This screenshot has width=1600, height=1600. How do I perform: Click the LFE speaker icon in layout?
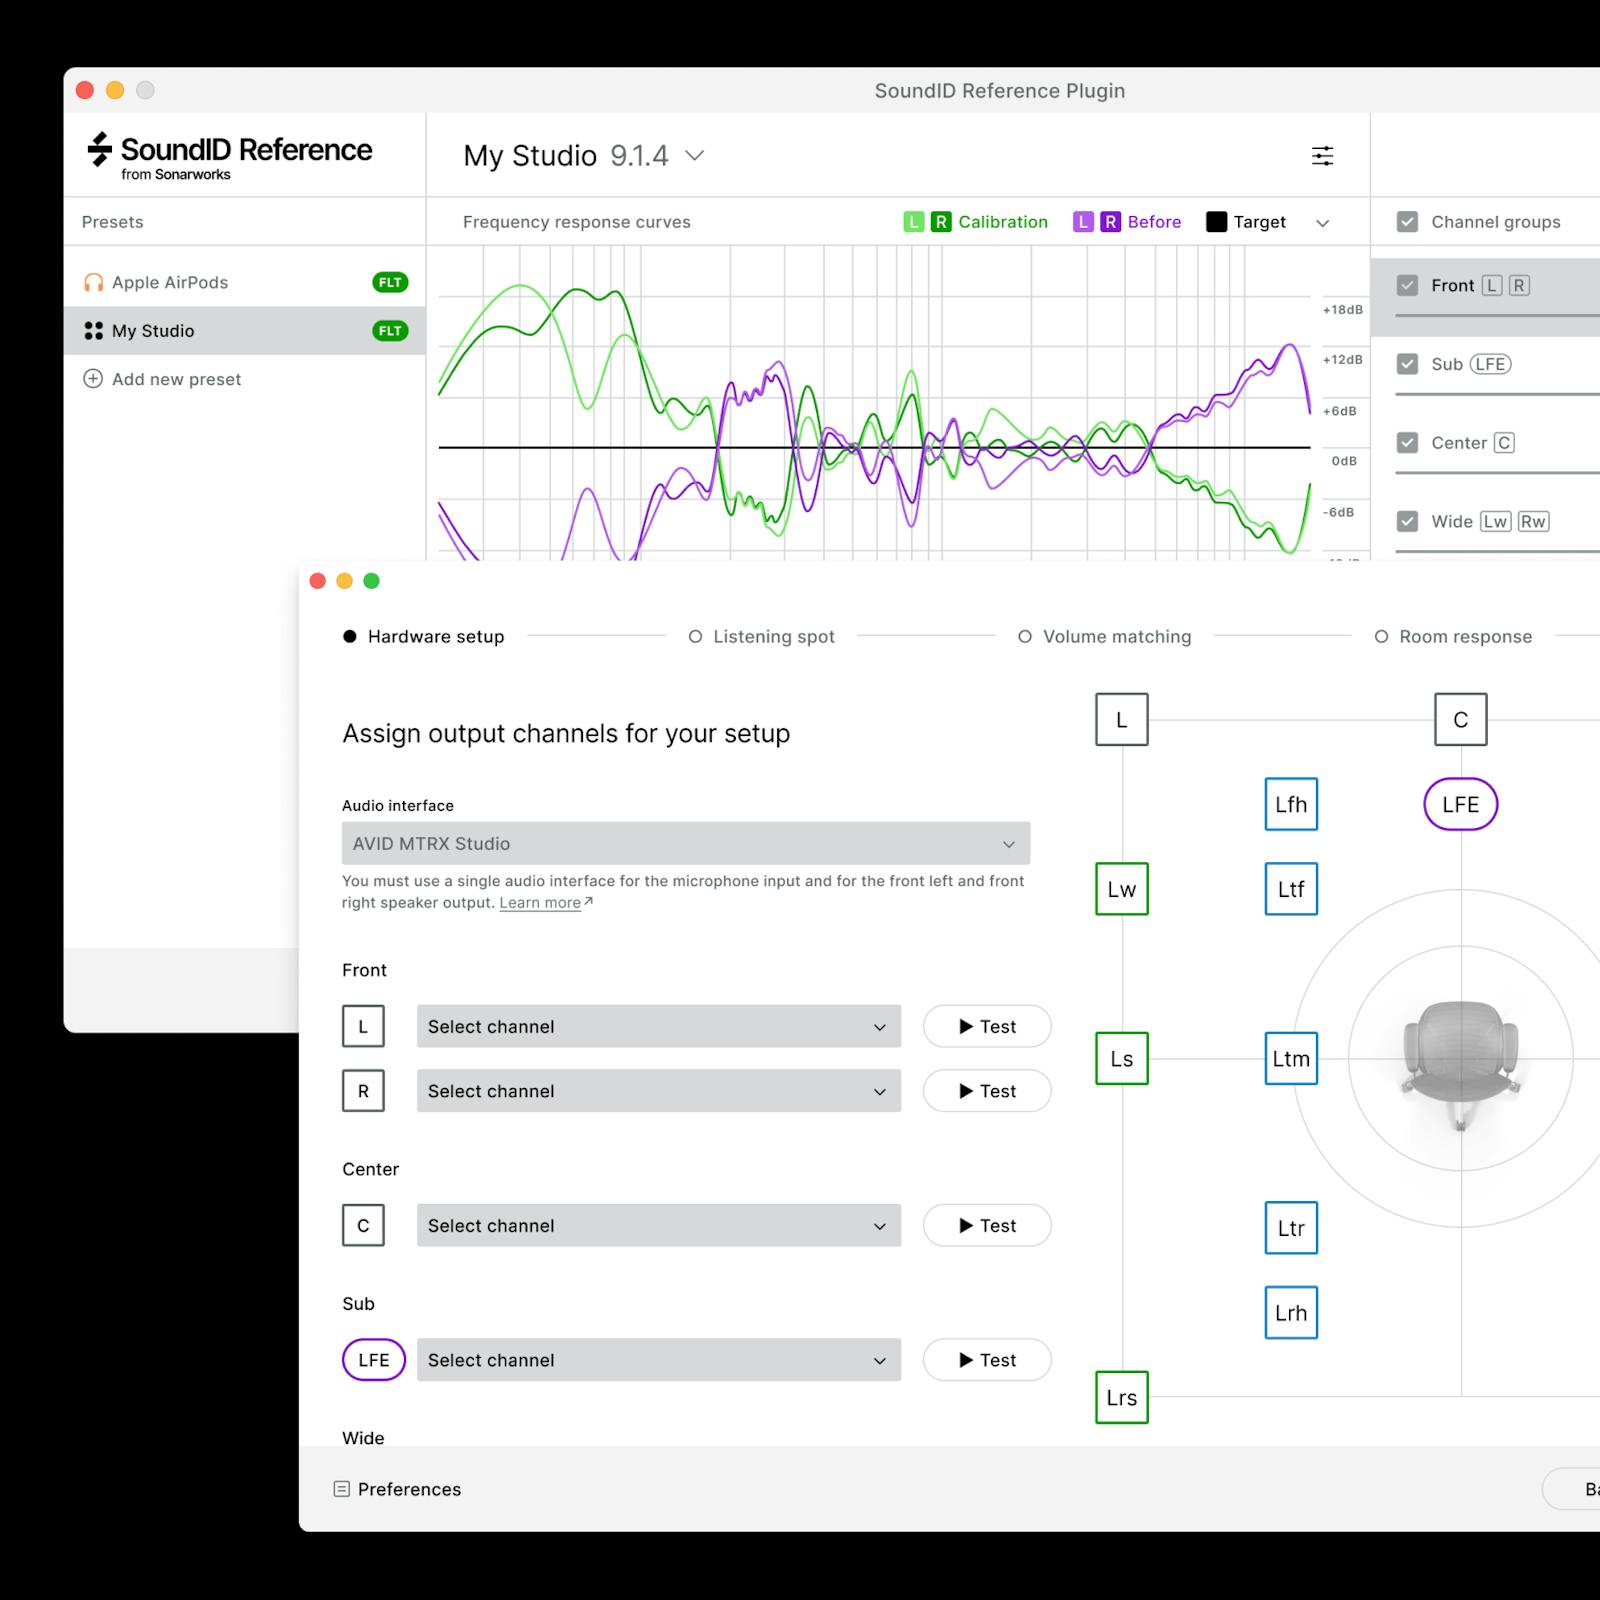[x=1460, y=804]
